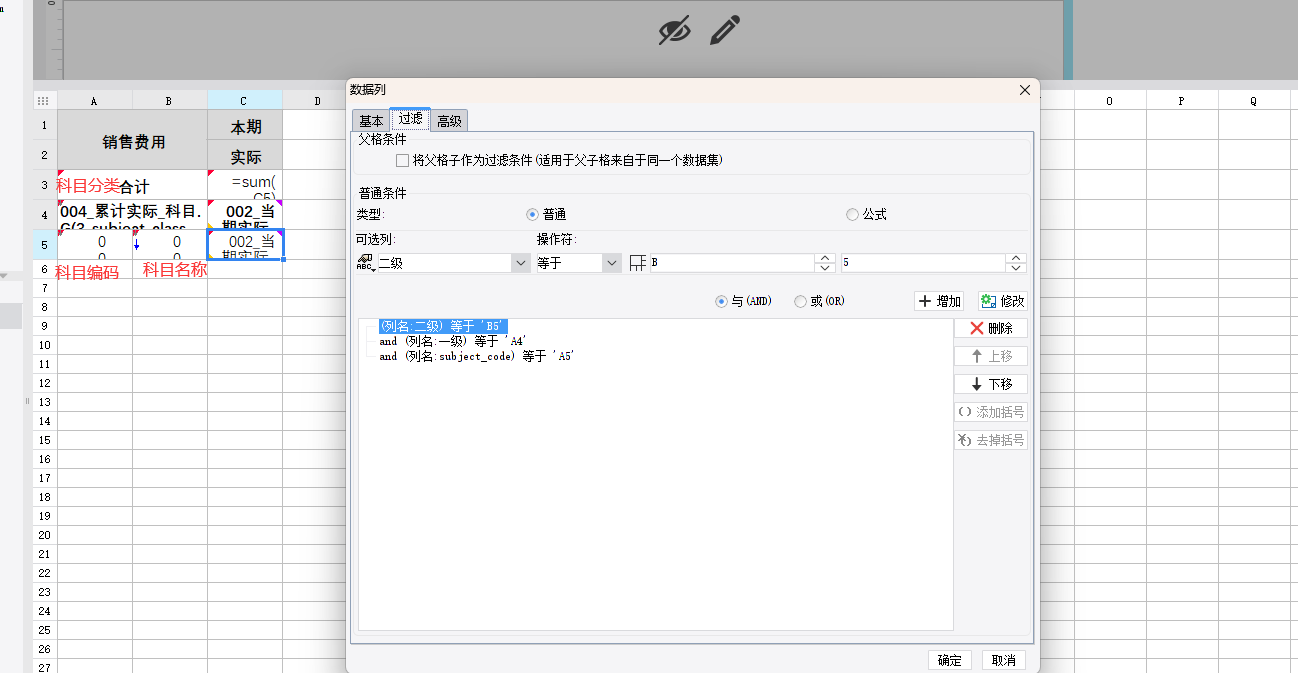Click the cell grid icon before column field B
Screen dimensions: 1298x673
click(638, 263)
